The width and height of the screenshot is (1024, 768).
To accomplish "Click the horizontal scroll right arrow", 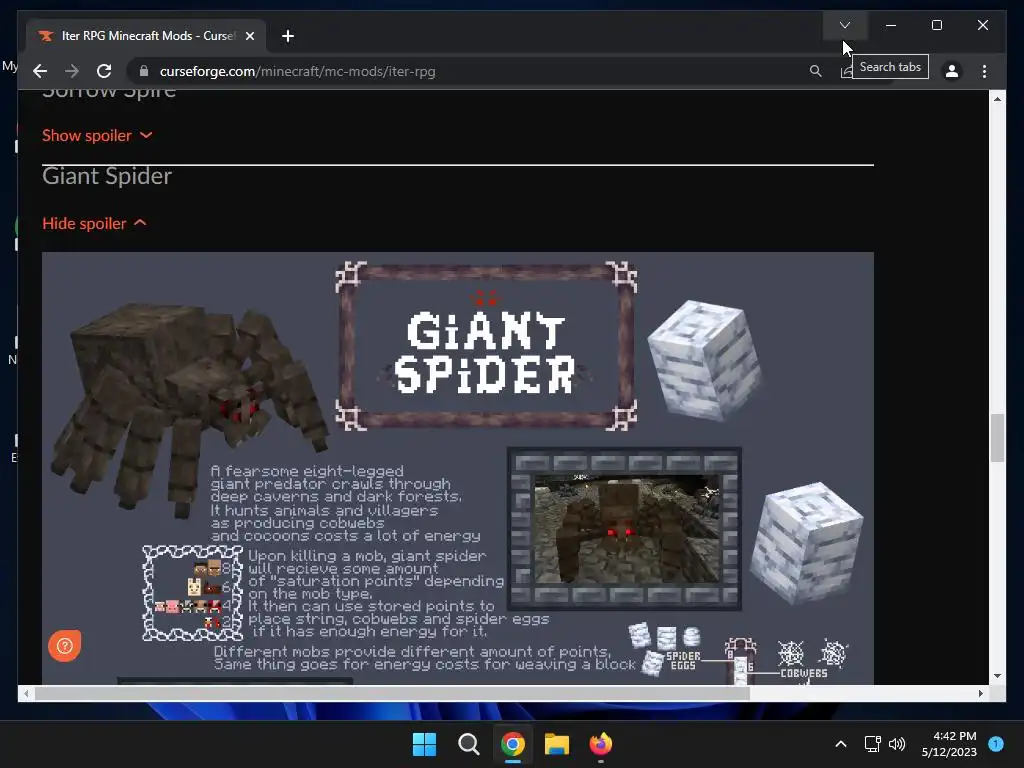I will click(981, 694).
